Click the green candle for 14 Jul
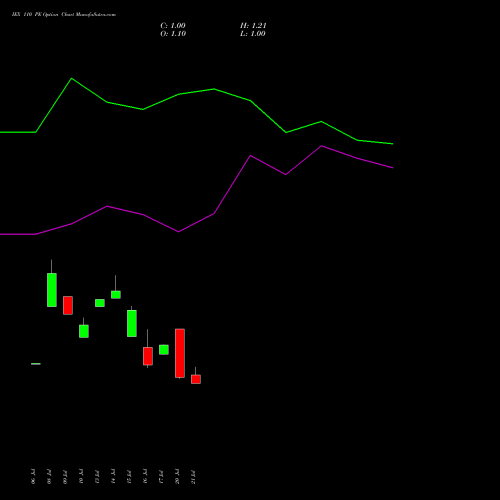The image size is (500, 500). pos(116,295)
